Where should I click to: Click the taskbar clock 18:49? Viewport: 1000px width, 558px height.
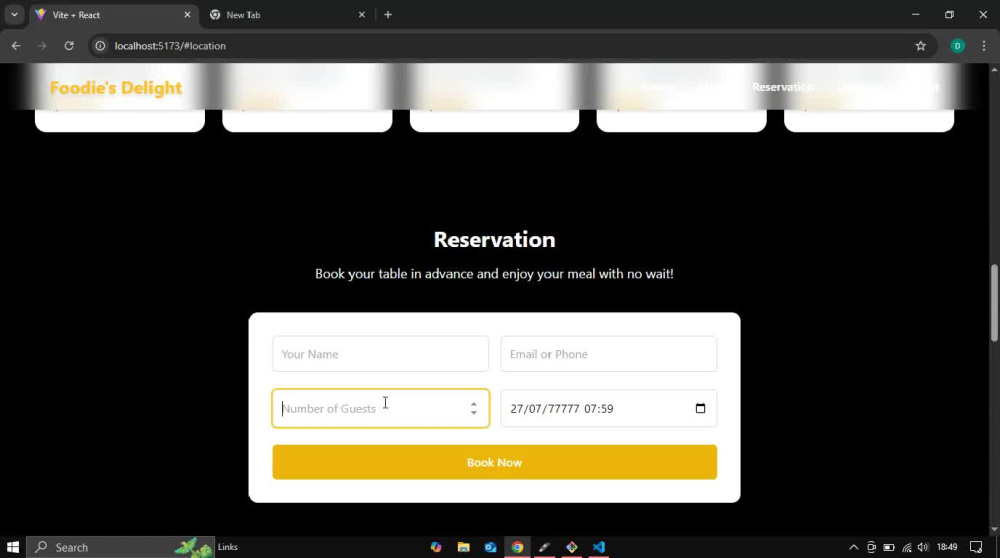pyautogui.click(x=947, y=547)
